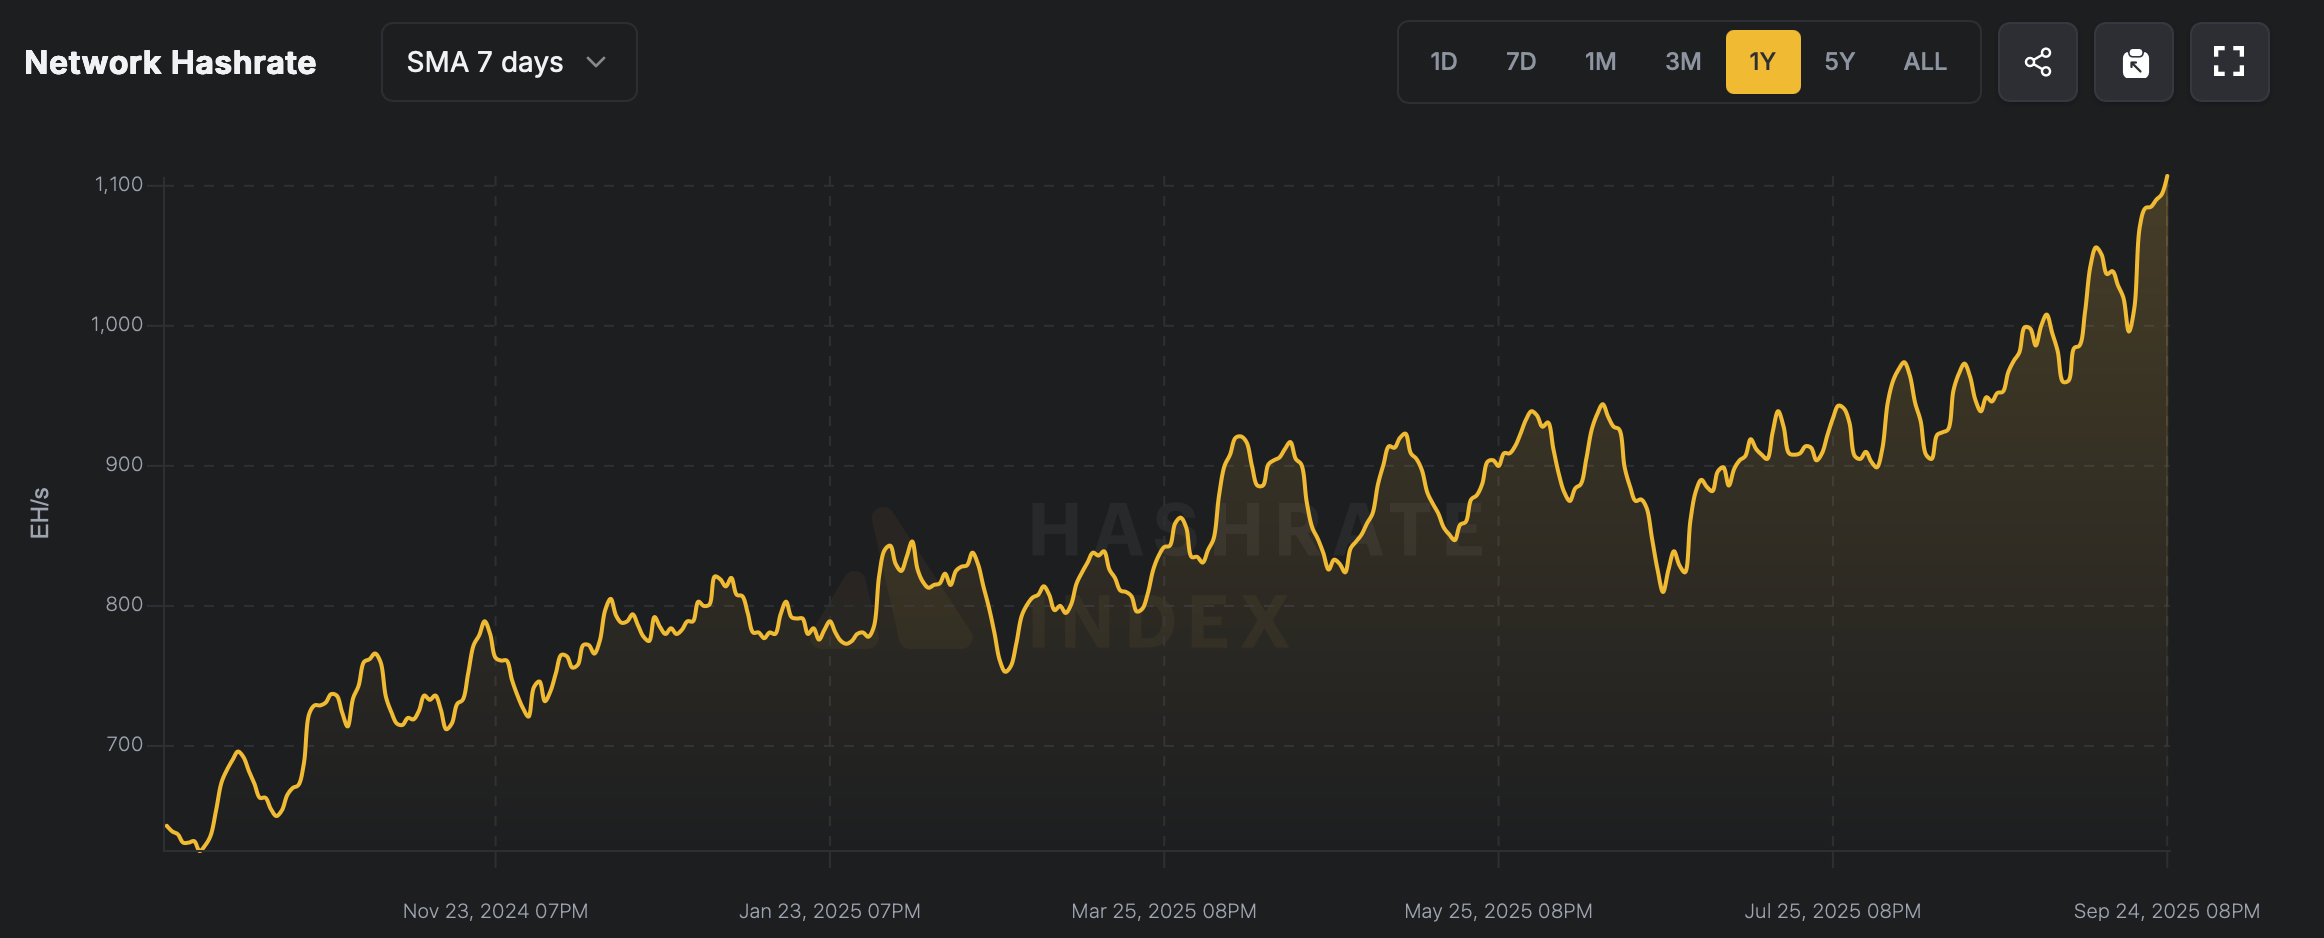Click the Nov 23, 2024 axis label
The width and height of the screenshot is (2324, 938).
495,911
